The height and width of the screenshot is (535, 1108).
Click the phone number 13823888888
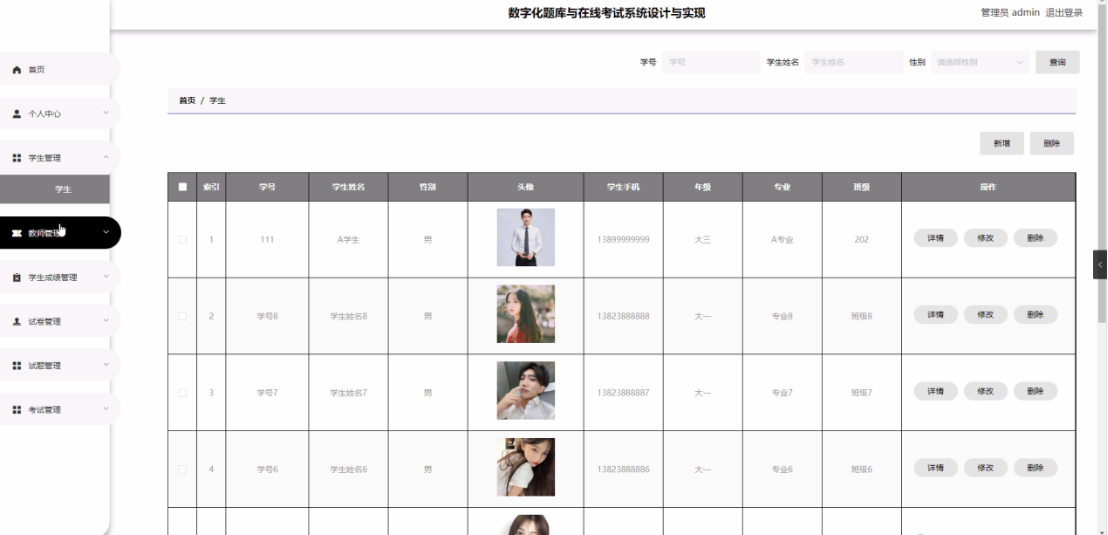[623, 316]
